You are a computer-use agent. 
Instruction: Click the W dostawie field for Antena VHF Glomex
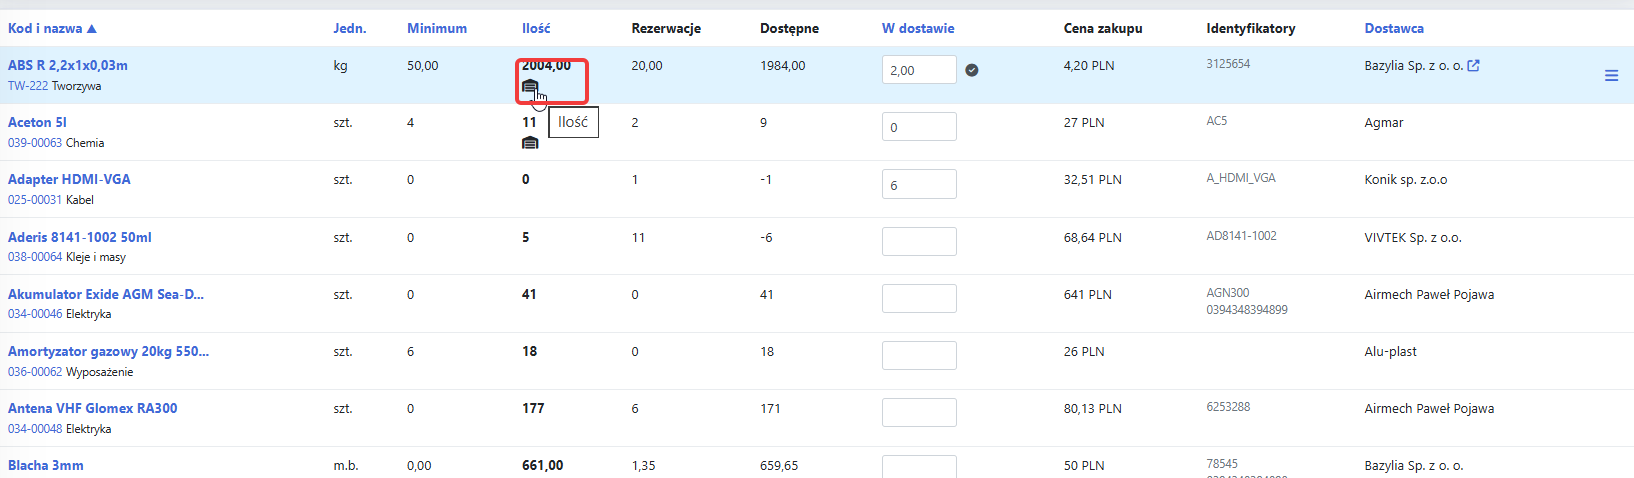[x=919, y=412]
